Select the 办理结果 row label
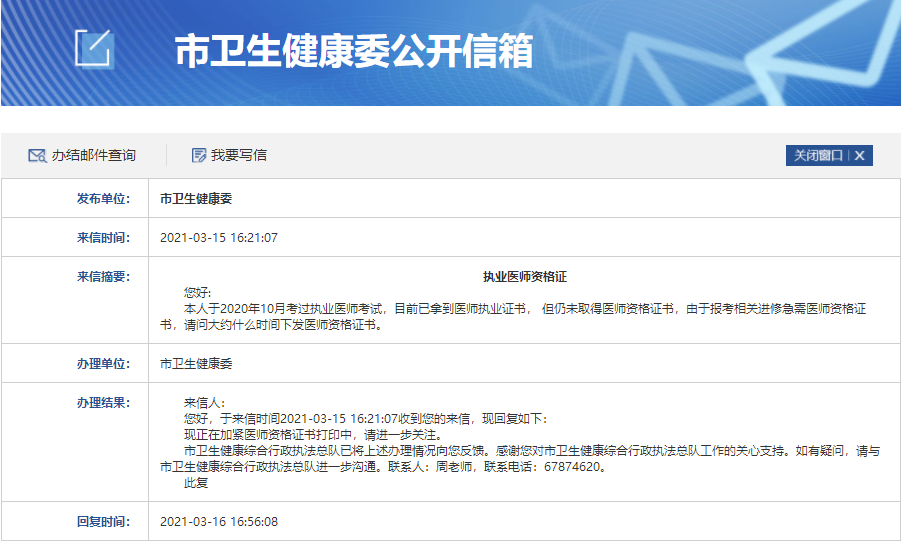The width and height of the screenshot is (910, 550). (104, 402)
